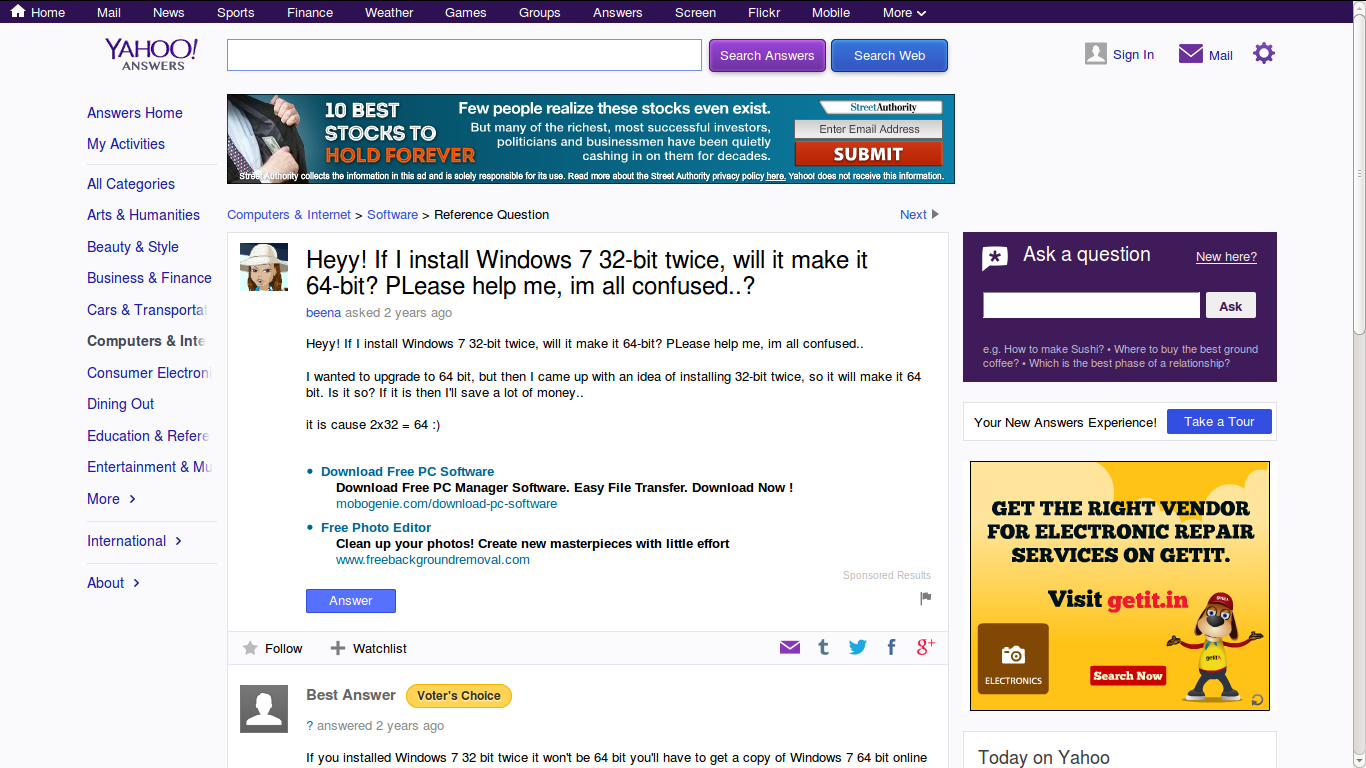Screen dimensions: 1366x768
Task: Click the Voter's Choice badge
Action: pos(459,696)
